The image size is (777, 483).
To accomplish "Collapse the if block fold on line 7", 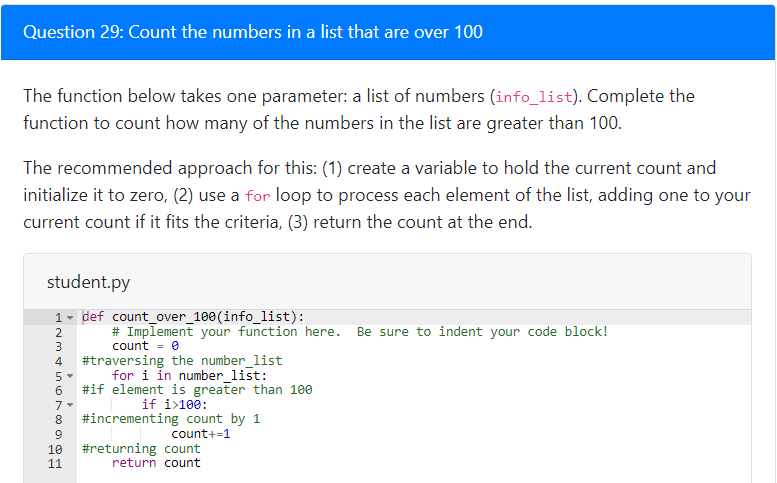I will click(70, 405).
